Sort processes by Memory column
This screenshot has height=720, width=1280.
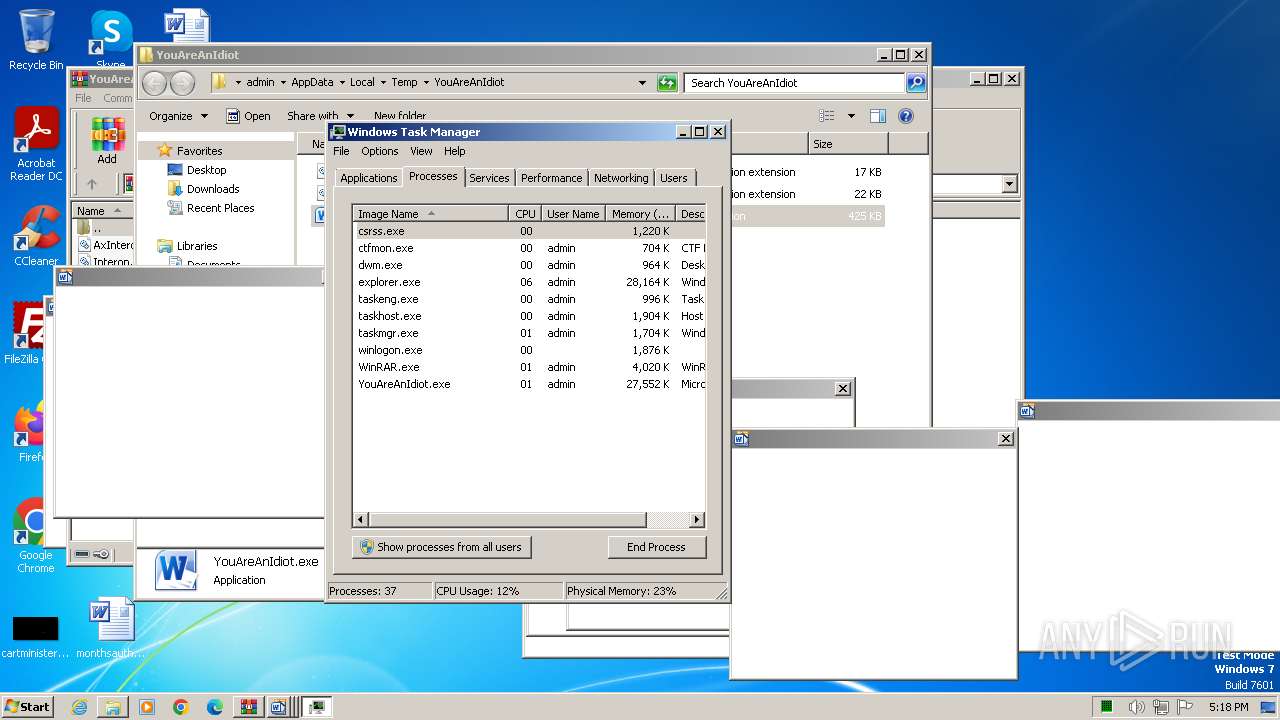coord(641,214)
